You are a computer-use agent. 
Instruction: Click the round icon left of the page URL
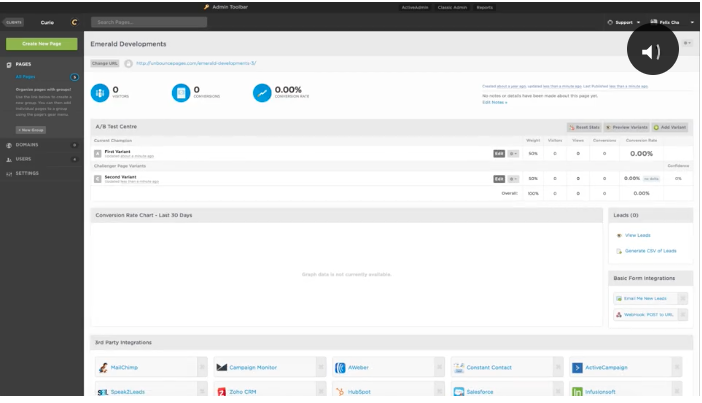click(128, 64)
